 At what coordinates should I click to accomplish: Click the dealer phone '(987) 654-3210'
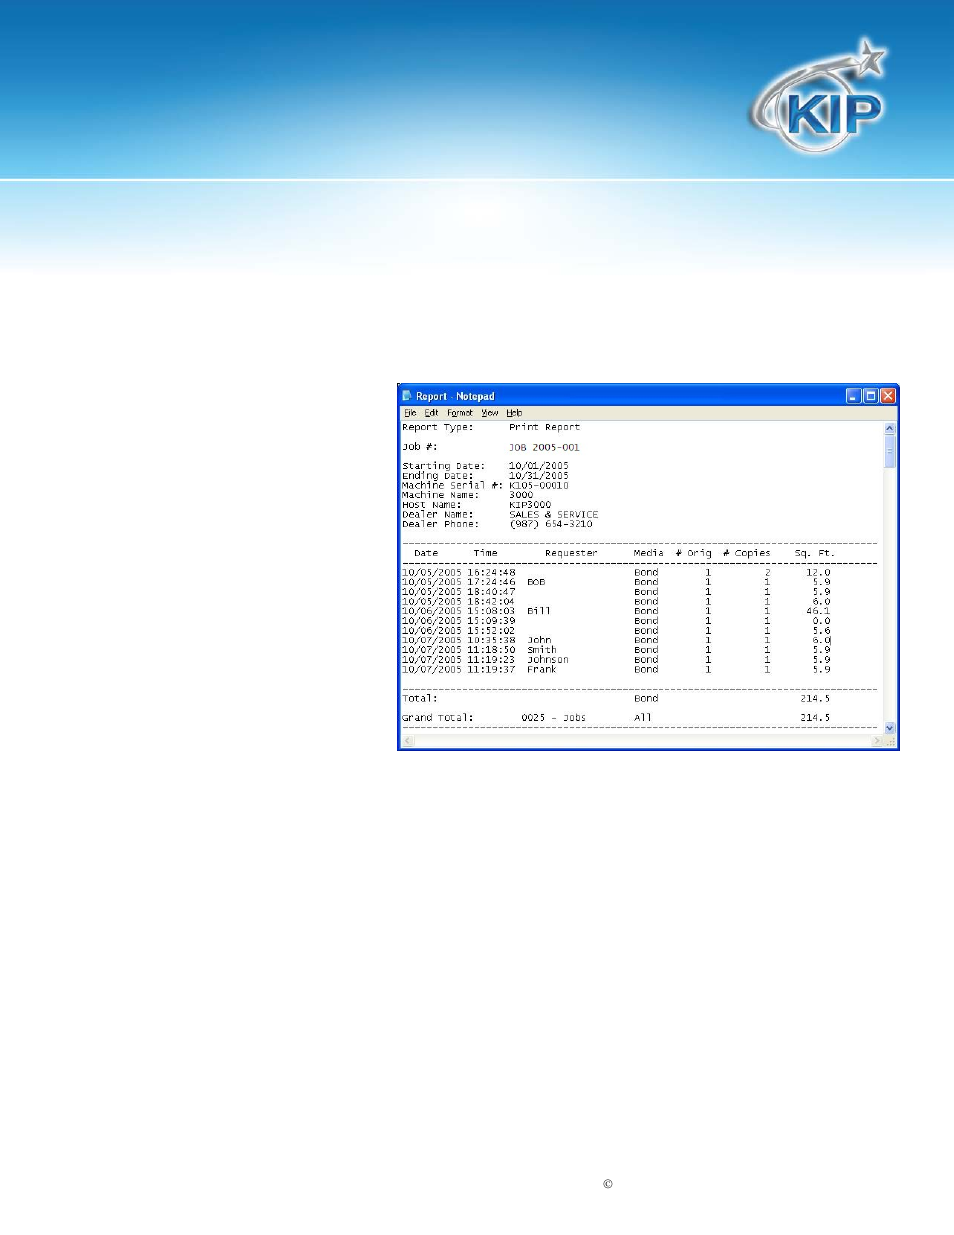[550, 524]
